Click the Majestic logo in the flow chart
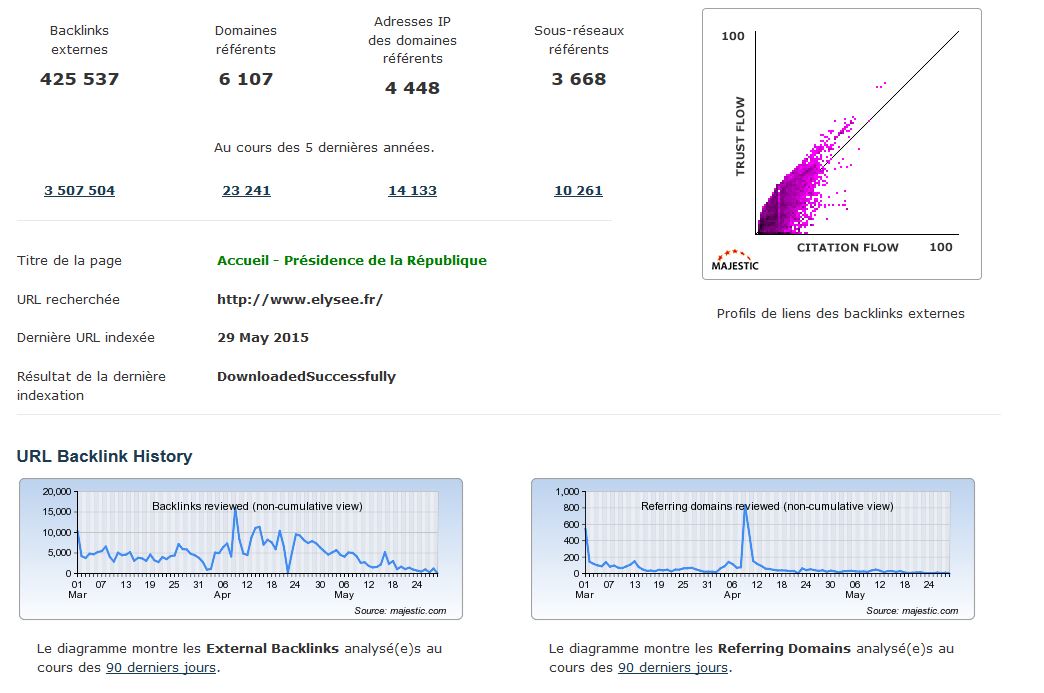This screenshot has height=693, width=1044. coord(734,260)
